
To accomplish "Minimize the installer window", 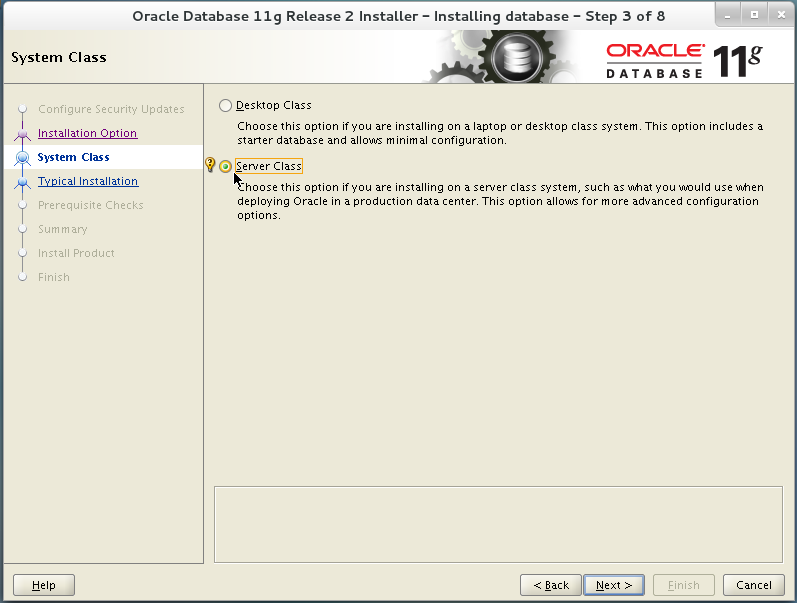I will coord(728,15).
